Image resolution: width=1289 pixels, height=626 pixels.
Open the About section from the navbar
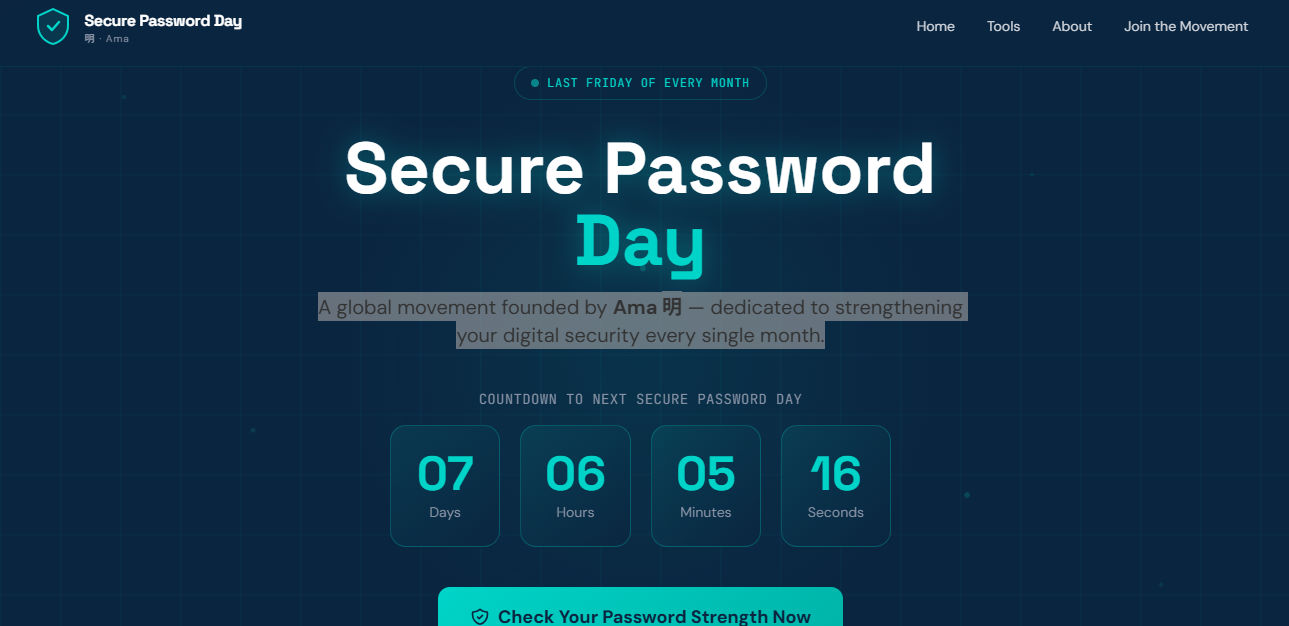click(1071, 26)
